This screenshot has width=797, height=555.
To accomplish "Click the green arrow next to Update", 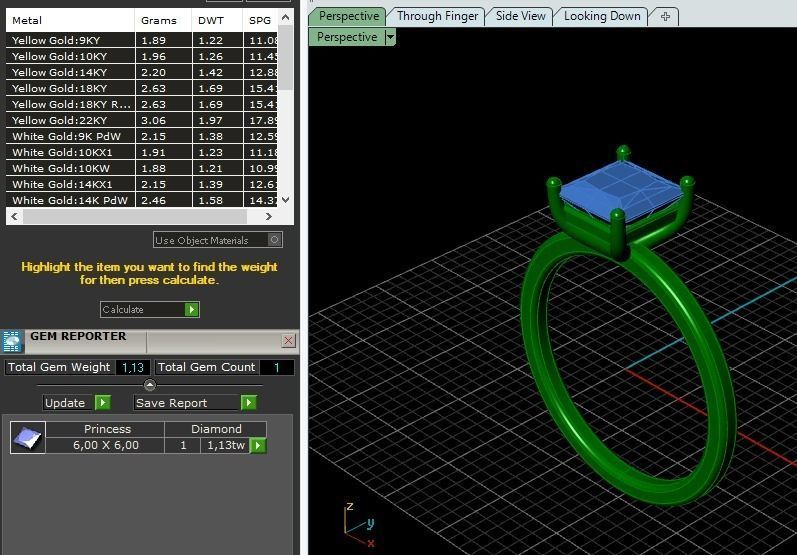I will [x=103, y=403].
